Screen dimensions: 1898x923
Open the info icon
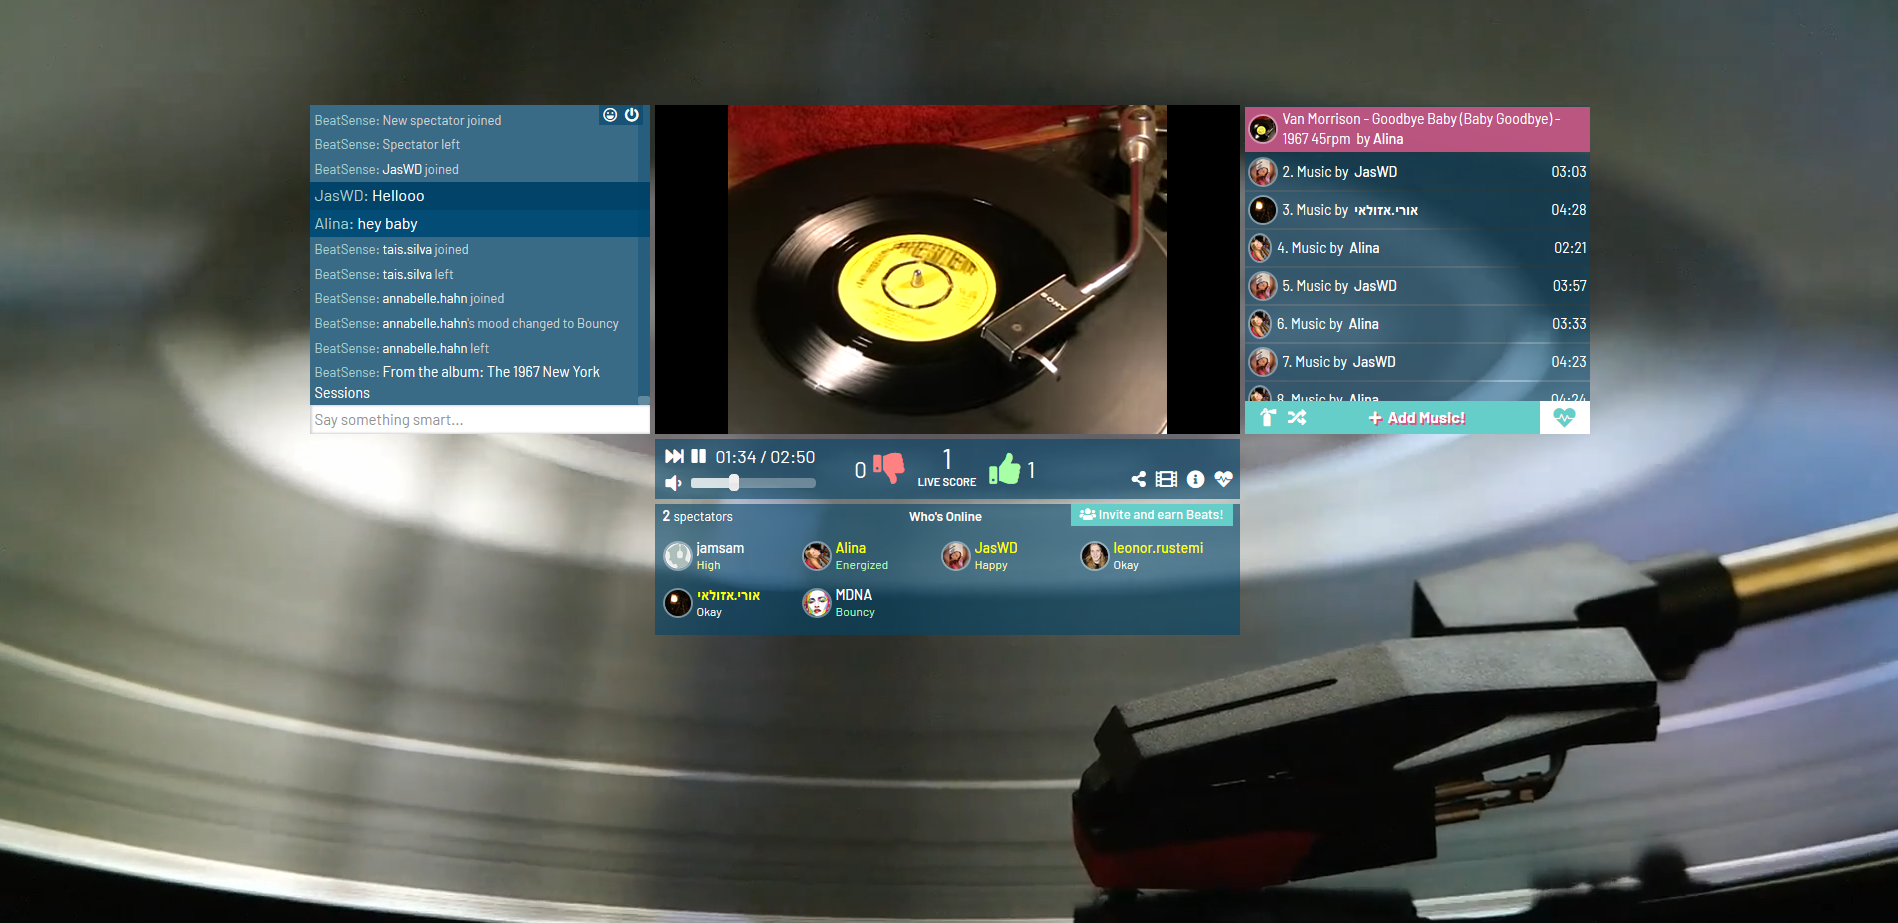[1195, 479]
